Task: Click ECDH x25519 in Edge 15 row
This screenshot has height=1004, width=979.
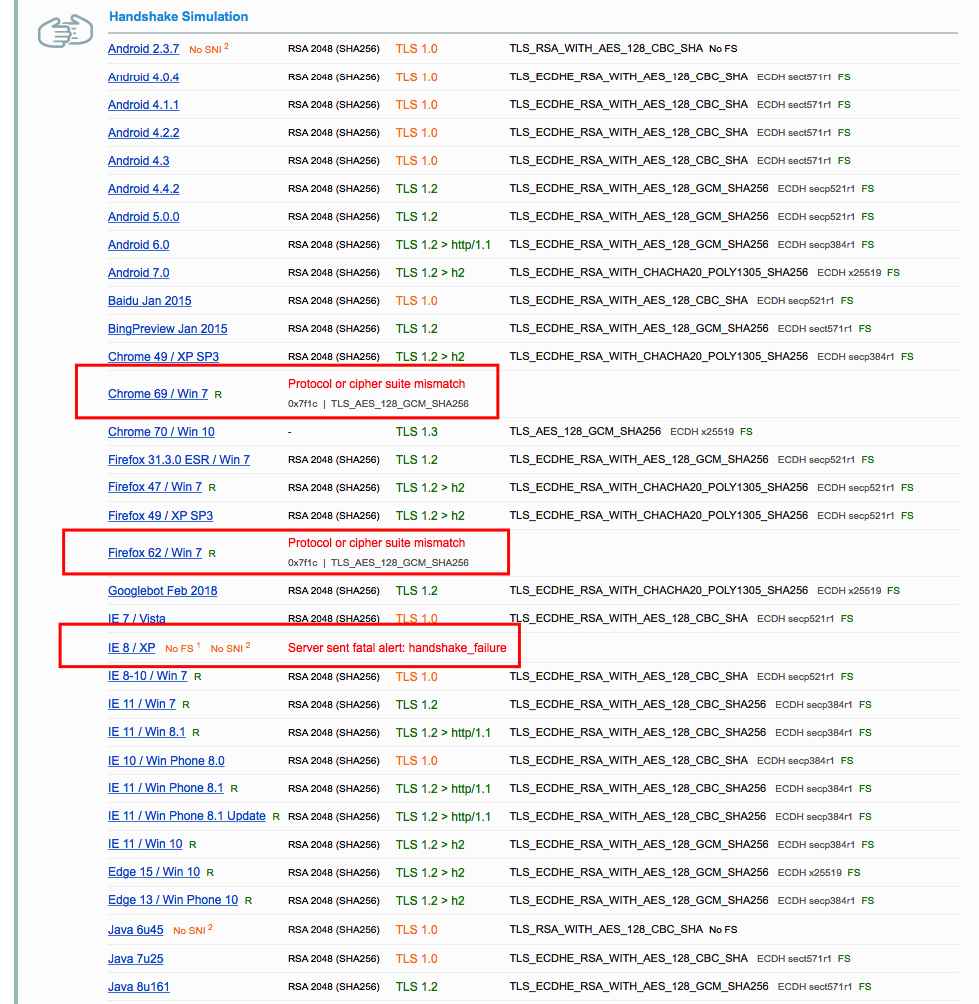Action: [x=809, y=873]
